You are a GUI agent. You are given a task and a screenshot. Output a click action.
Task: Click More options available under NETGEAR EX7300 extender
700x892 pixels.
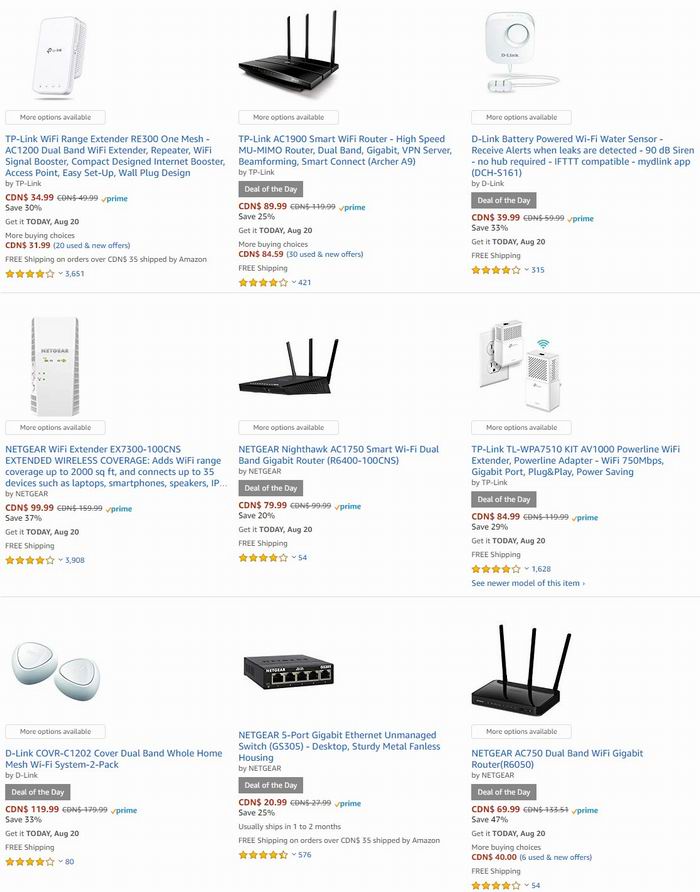click(x=55, y=427)
